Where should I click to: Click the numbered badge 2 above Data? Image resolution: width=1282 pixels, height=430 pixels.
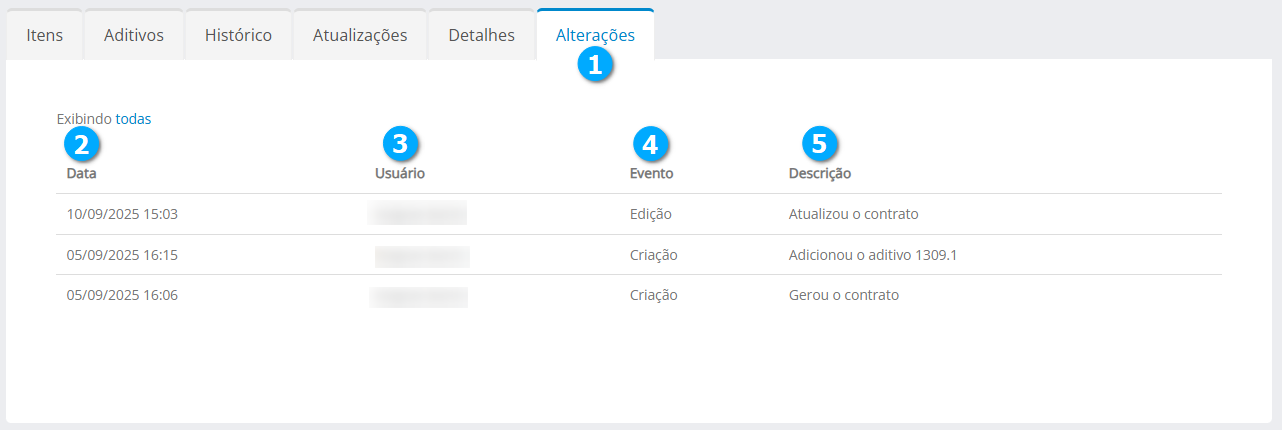(81, 144)
